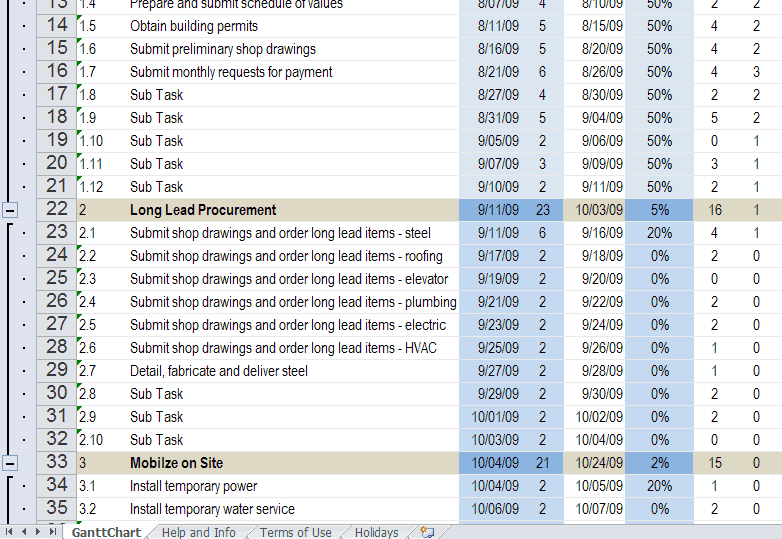
Task: Go to last sheet navigation arrow
Action: click(52, 532)
